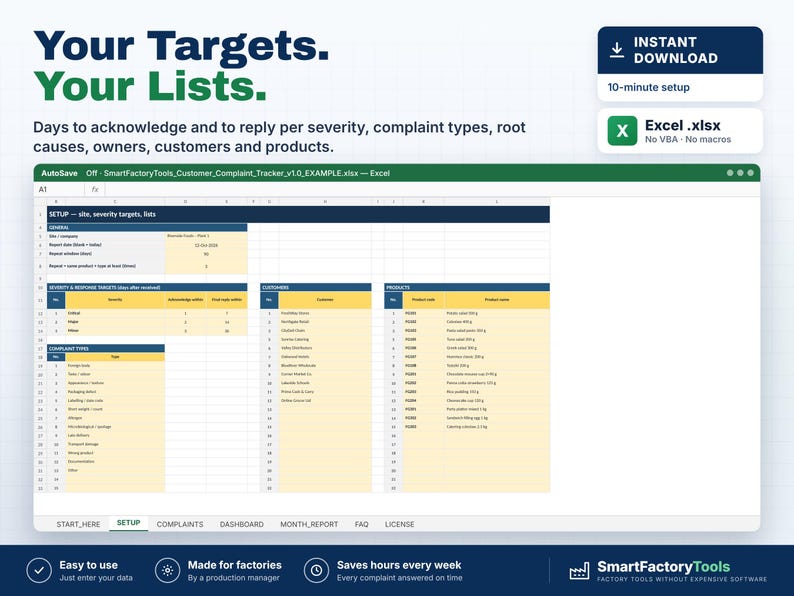
Task: Click the INSTANT DOWNLOAD button
Action: (x=680, y=50)
